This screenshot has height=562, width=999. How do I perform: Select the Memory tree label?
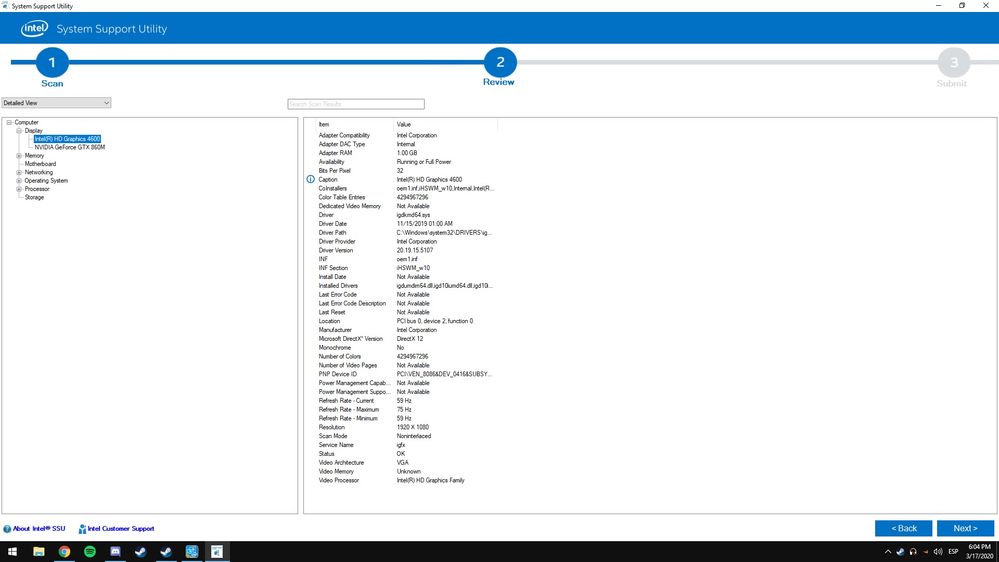click(34, 155)
